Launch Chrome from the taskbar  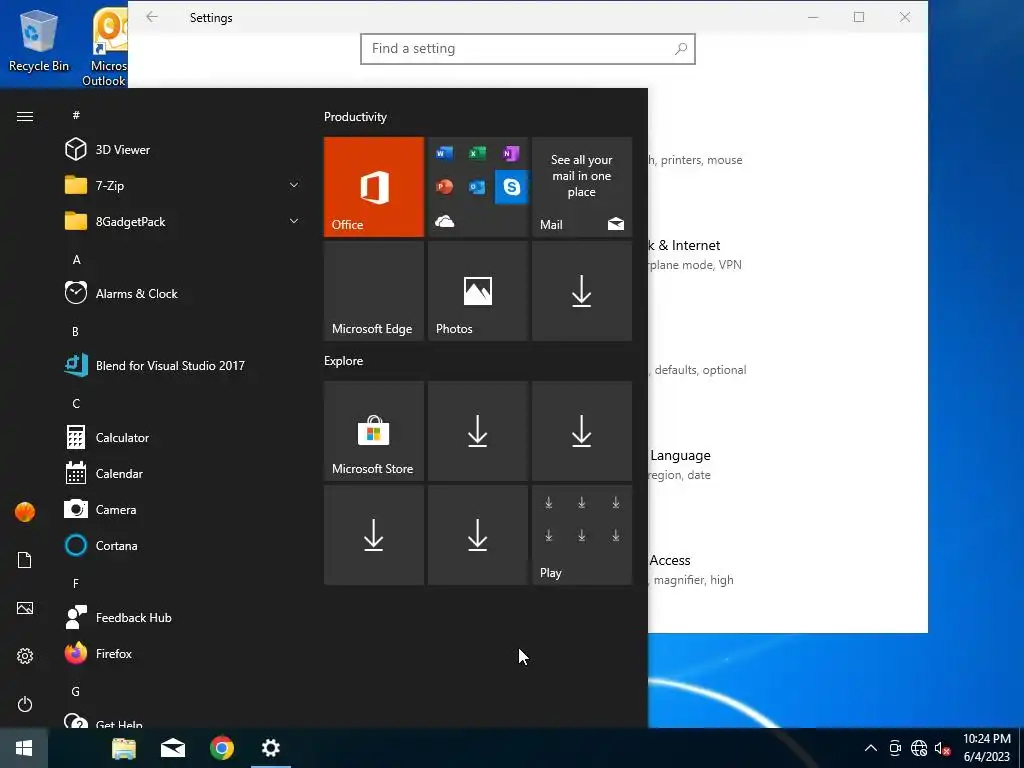pos(221,748)
